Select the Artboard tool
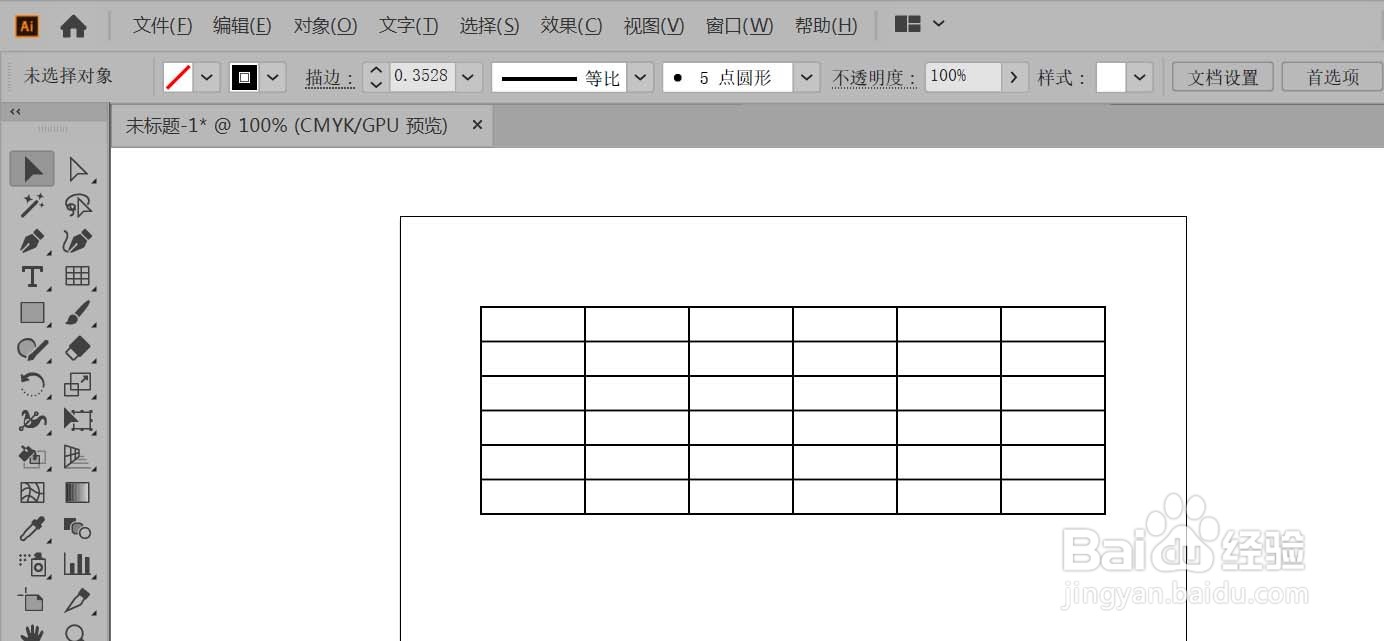This screenshot has width=1384, height=641. [x=32, y=601]
